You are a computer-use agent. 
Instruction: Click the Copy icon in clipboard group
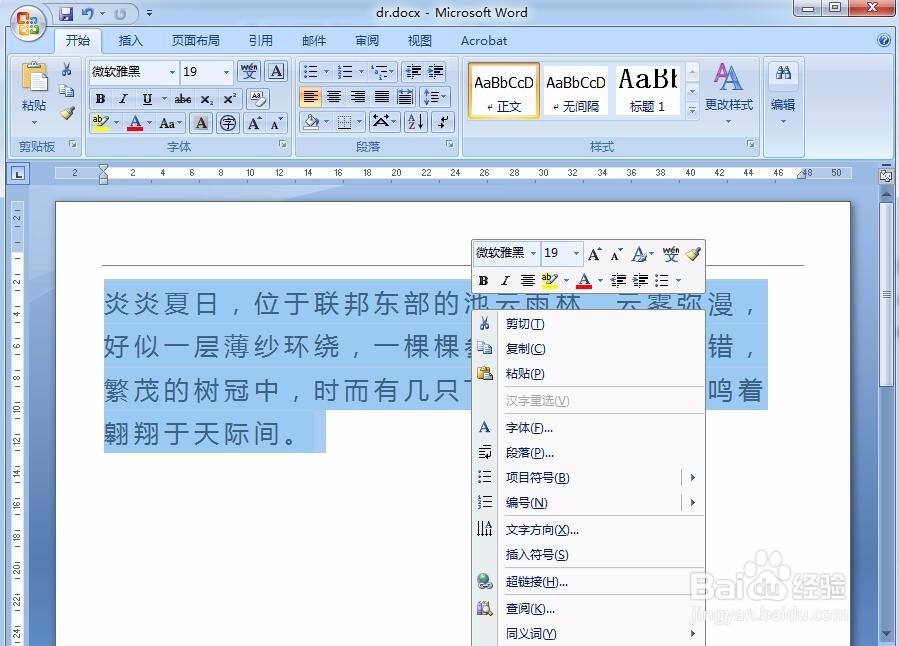(67, 91)
